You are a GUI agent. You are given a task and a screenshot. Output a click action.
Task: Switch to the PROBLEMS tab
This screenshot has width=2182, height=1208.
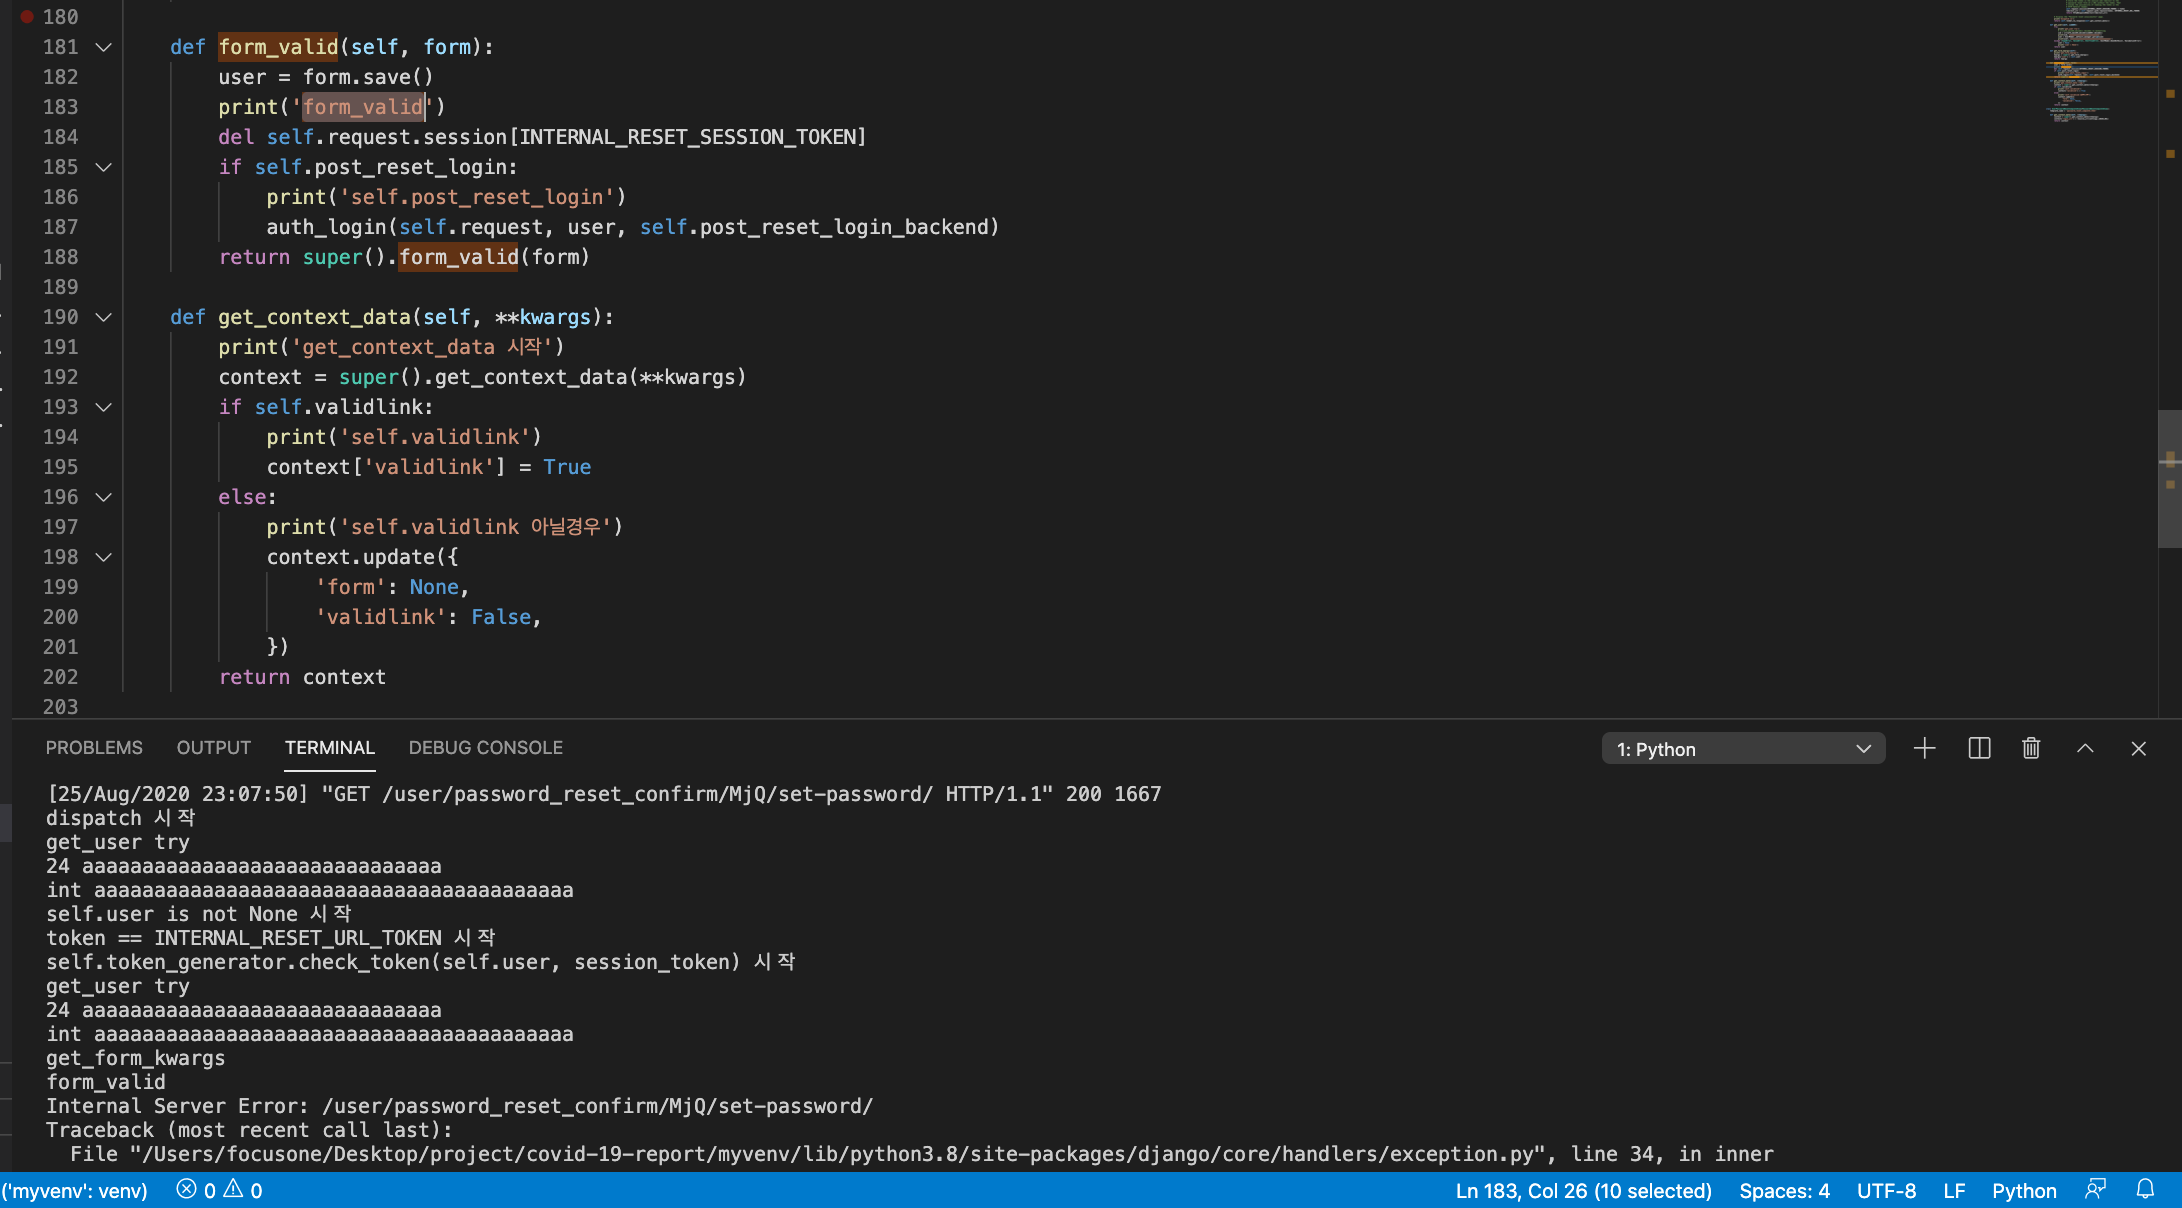(x=94, y=748)
